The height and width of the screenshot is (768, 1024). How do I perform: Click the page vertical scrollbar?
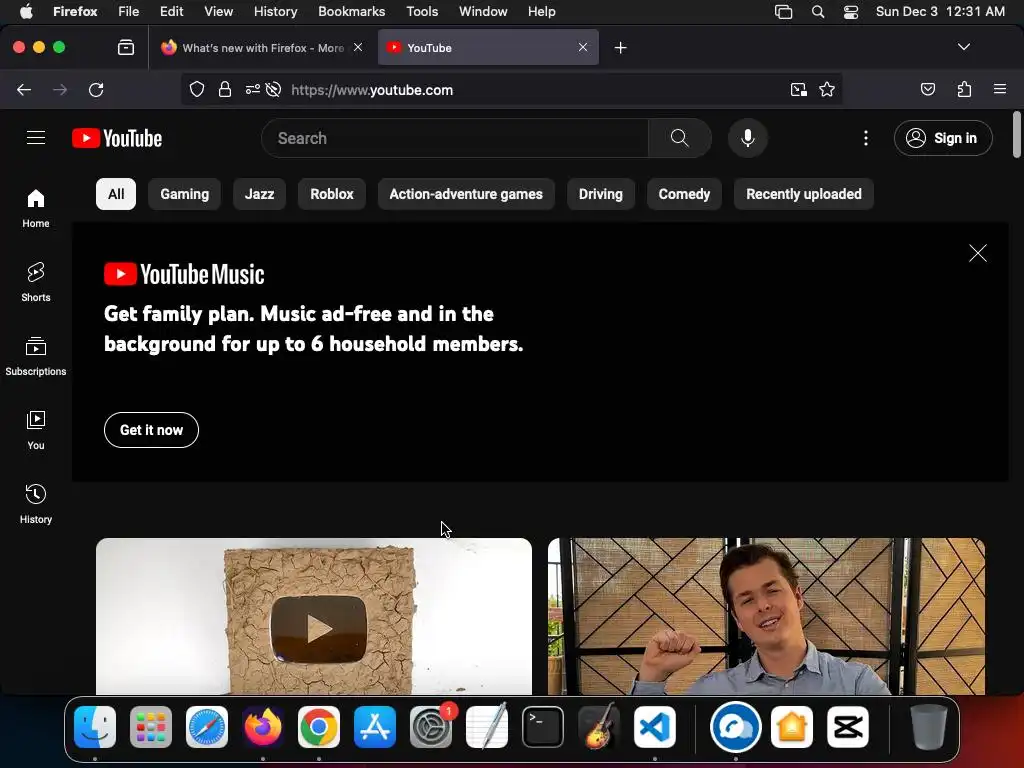(x=1016, y=135)
